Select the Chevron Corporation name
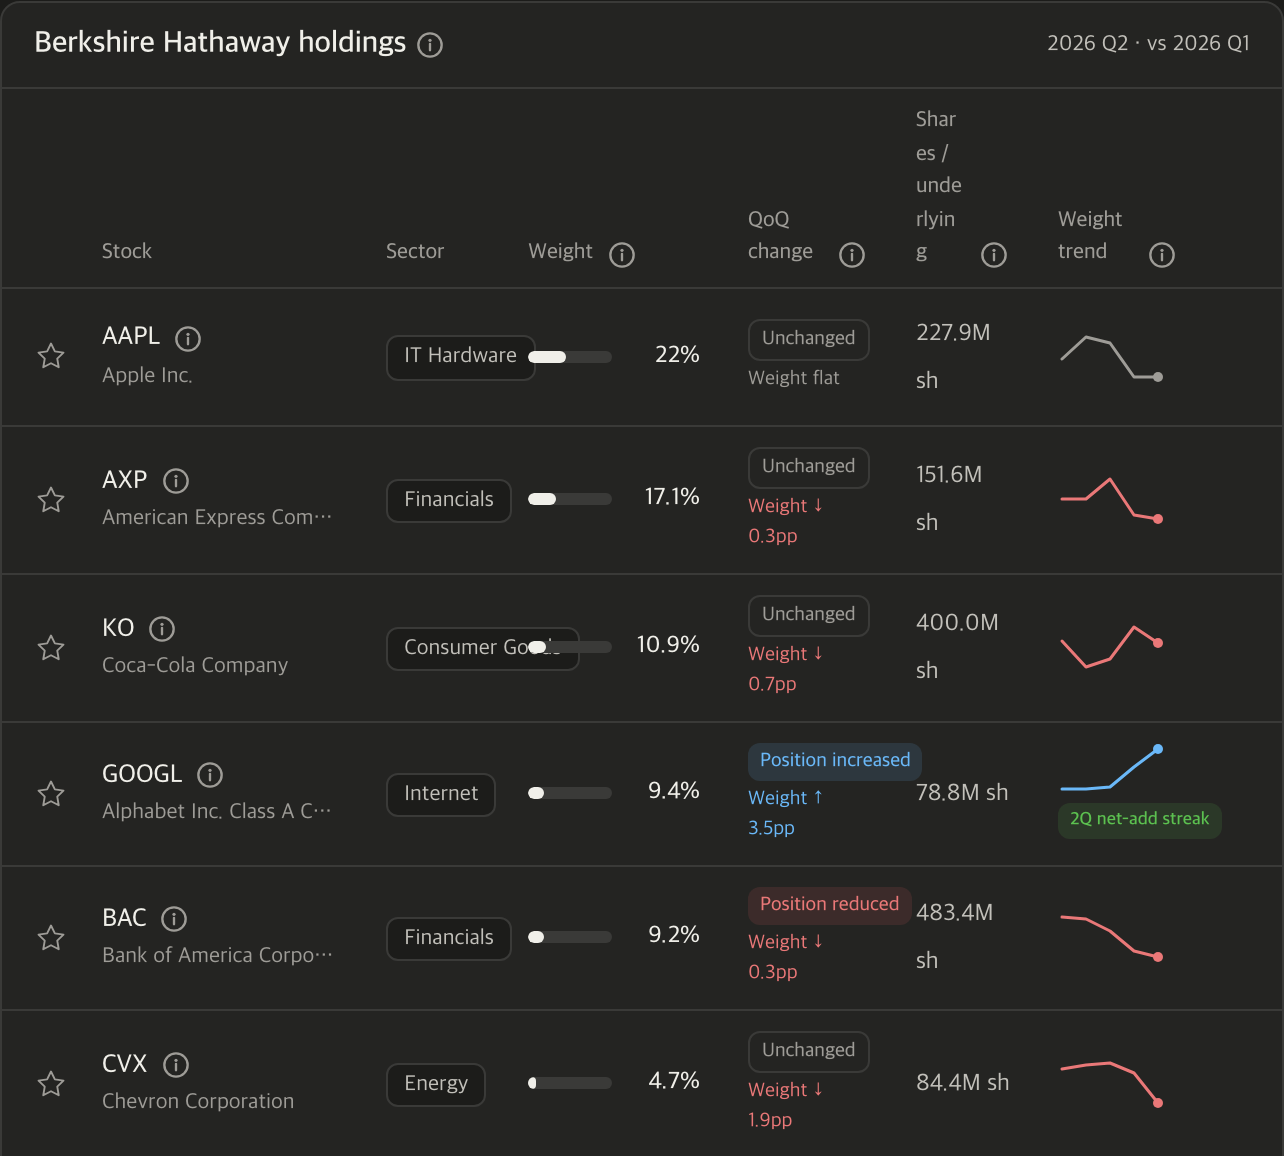1284x1156 pixels. [198, 1101]
